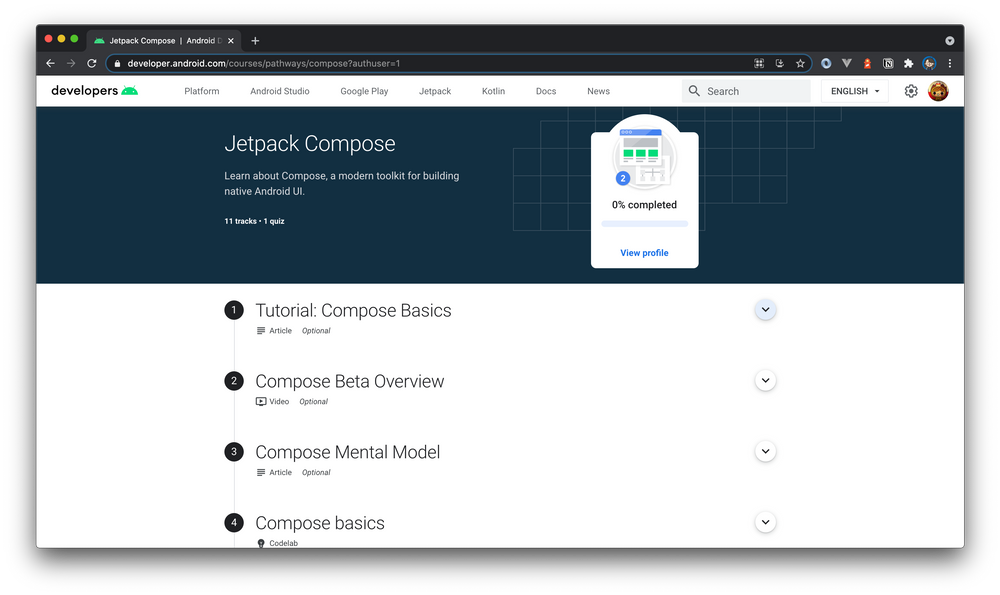
Task: Open the Docs page
Action: click(546, 91)
